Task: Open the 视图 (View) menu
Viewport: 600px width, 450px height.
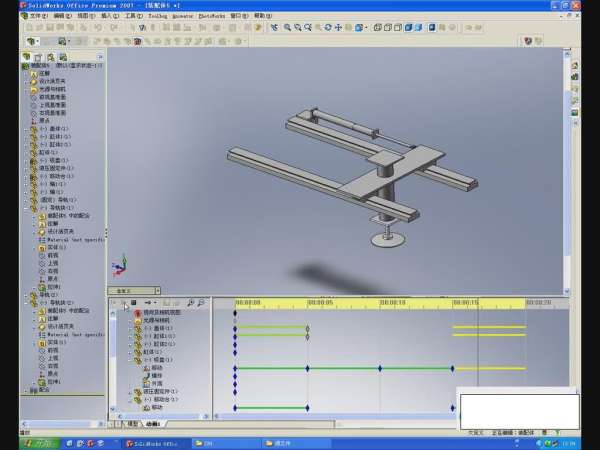Action: [x=86, y=16]
